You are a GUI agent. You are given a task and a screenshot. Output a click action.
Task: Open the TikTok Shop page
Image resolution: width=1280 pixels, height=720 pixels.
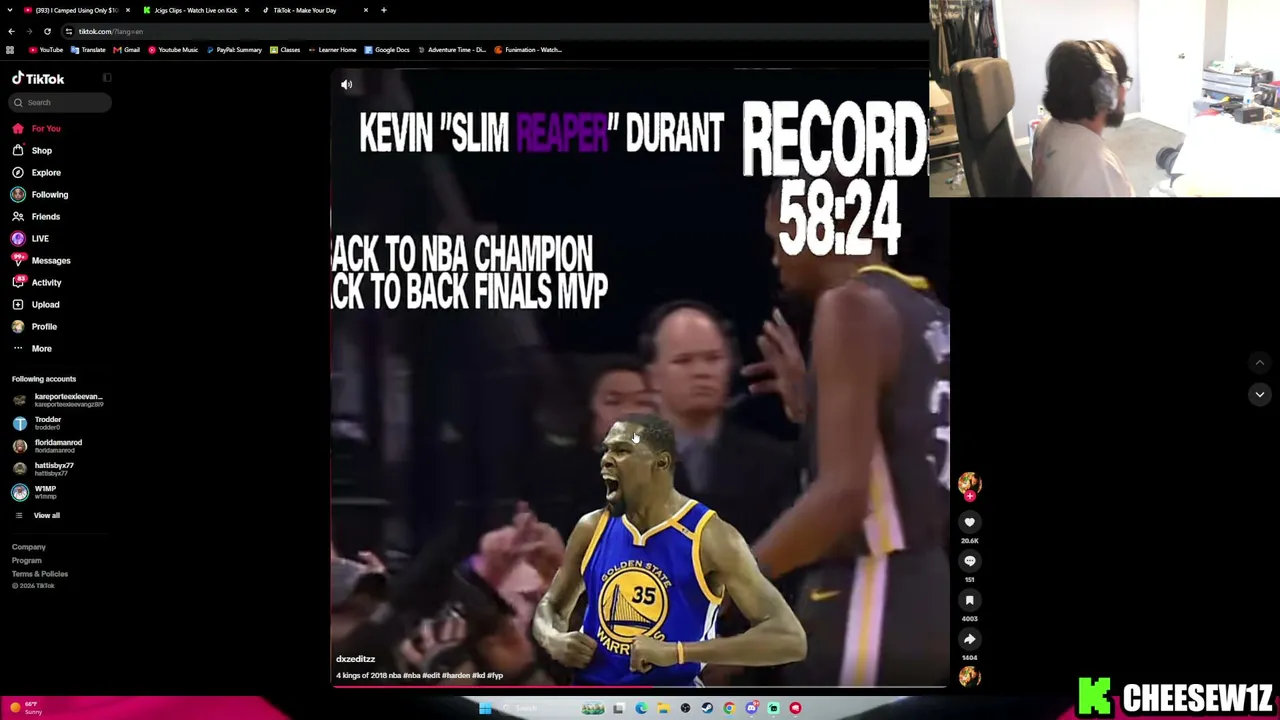coord(32,151)
